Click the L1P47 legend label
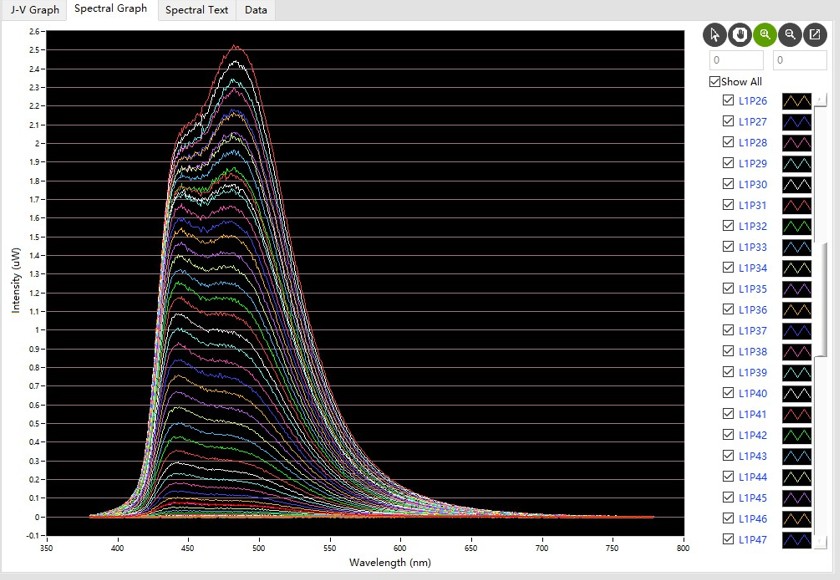Screen dimensions: 840x580 (753, 539)
